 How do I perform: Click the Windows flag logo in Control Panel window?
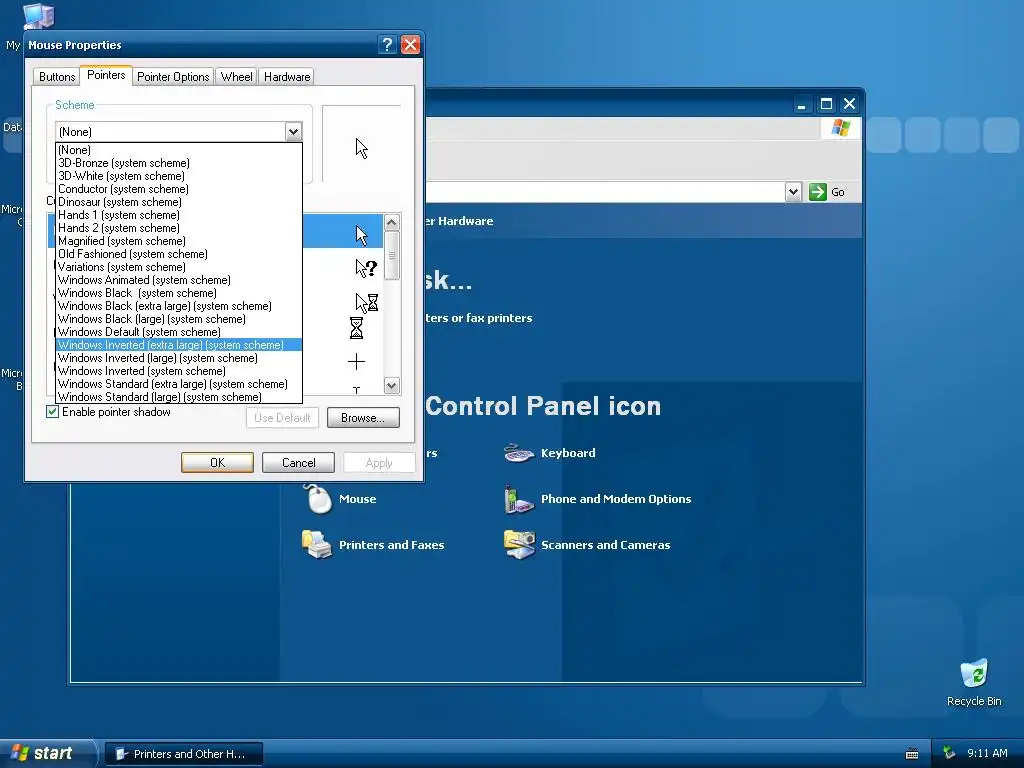pos(840,127)
